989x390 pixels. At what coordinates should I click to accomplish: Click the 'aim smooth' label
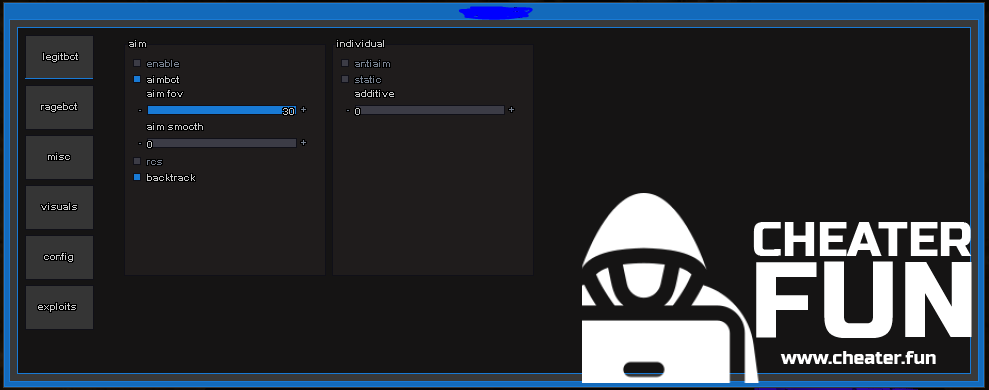(175, 127)
